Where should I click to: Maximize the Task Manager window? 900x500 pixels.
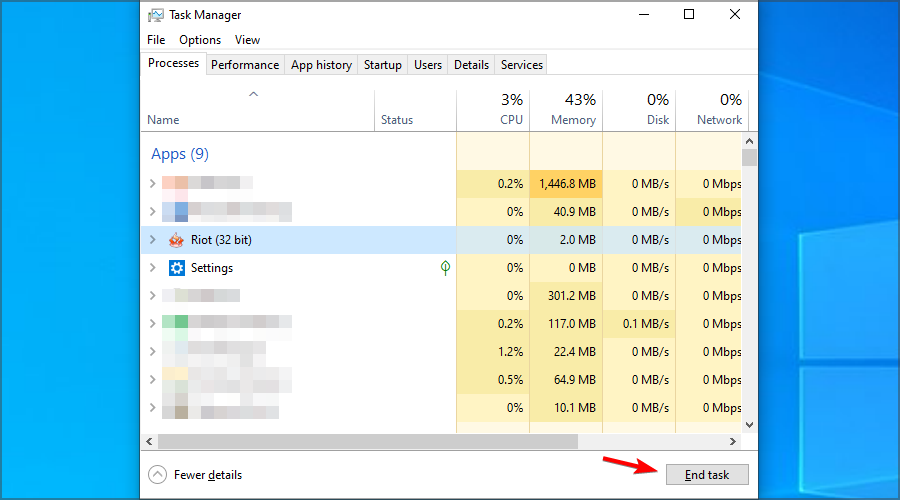coord(689,14)
